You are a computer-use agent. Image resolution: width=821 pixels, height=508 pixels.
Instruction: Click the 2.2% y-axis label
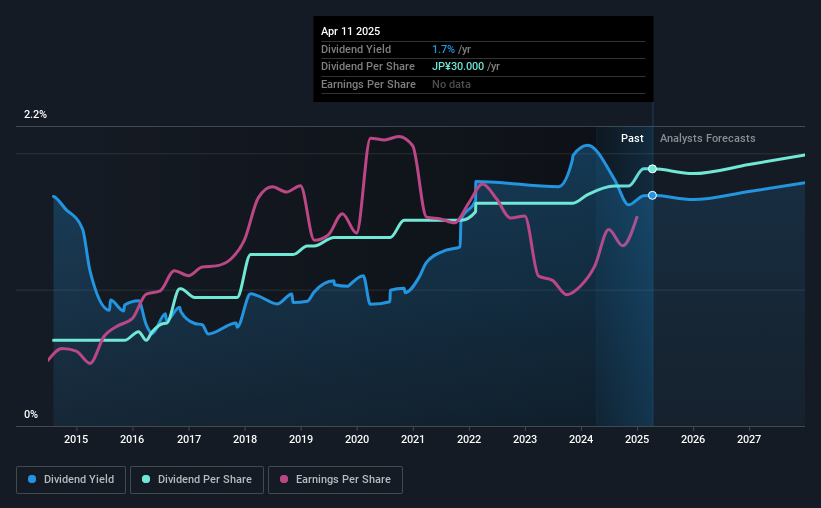click(35, 115)
